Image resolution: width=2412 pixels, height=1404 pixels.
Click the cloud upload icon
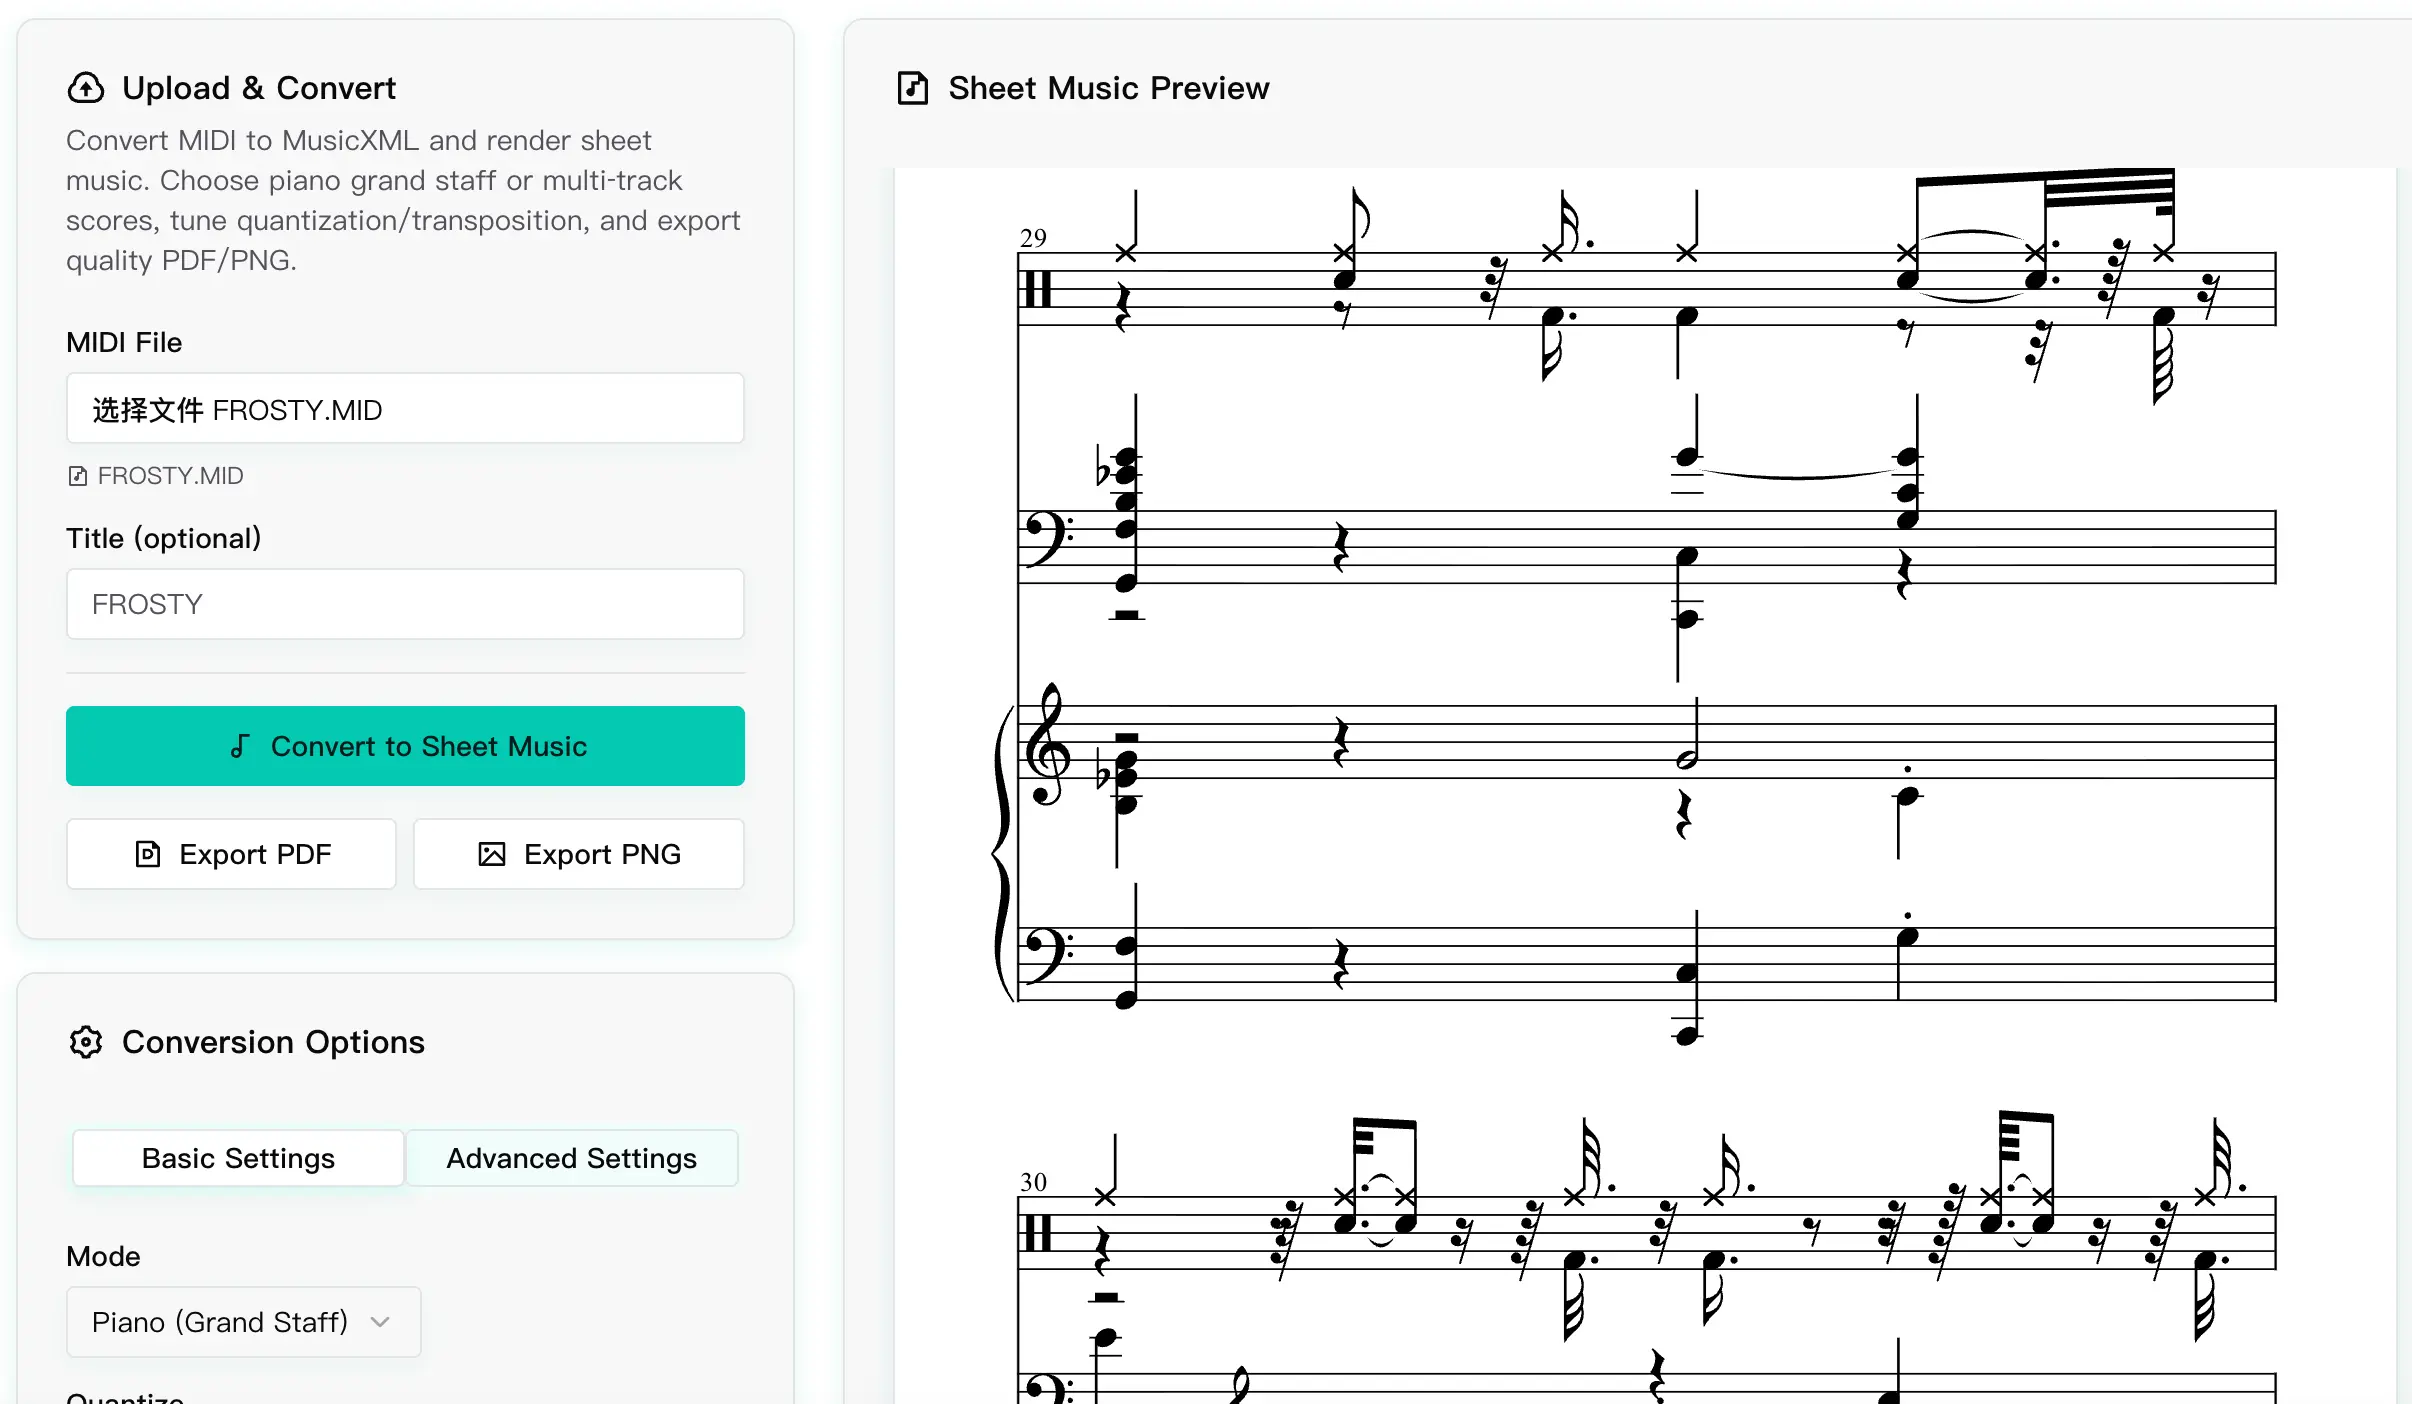(86, 88)
